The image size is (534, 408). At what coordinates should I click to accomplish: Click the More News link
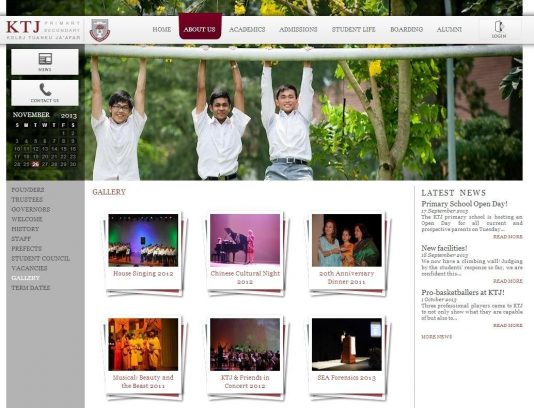[x=437, y=337]
